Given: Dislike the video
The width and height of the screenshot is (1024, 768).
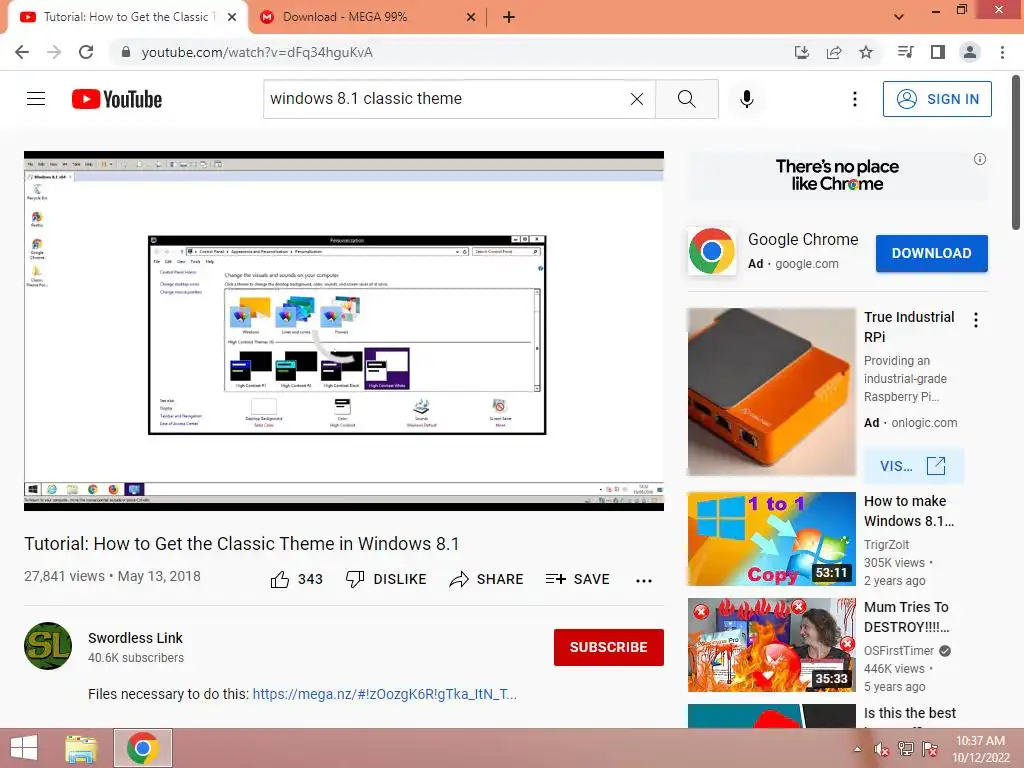Looking at the screenshot, I should [386, 579].
